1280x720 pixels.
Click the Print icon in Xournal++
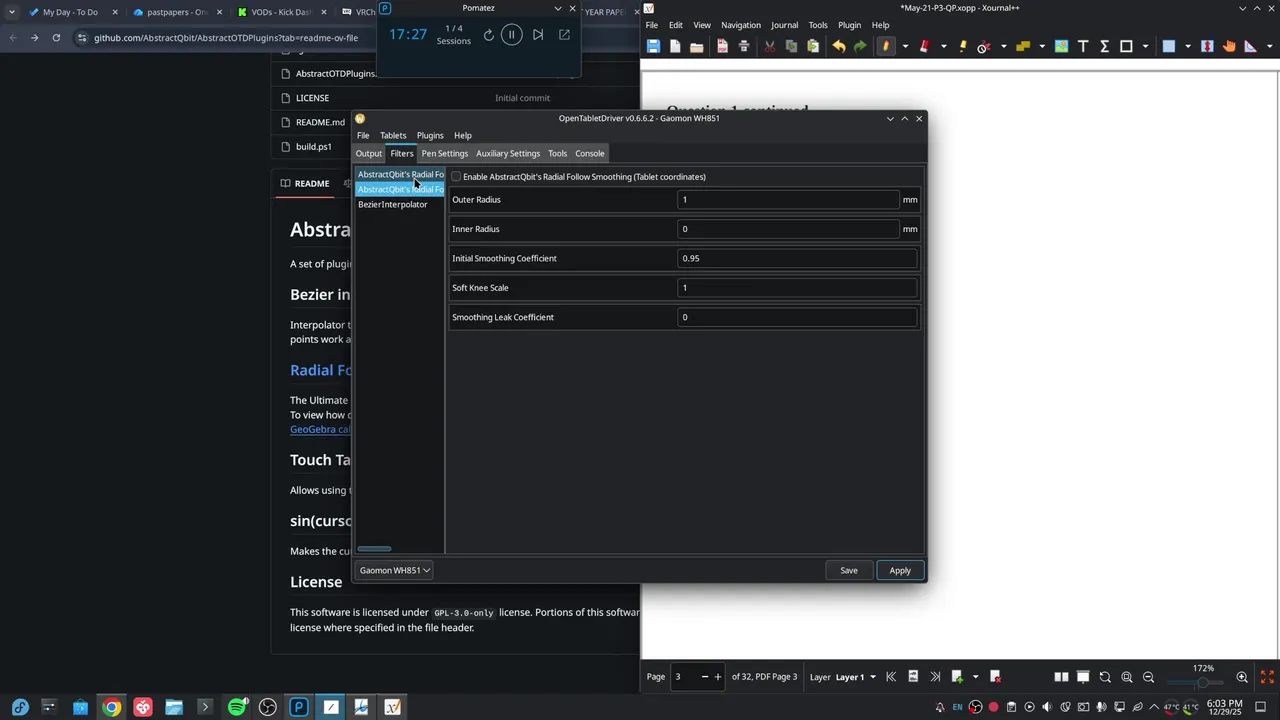coord(744,46)
